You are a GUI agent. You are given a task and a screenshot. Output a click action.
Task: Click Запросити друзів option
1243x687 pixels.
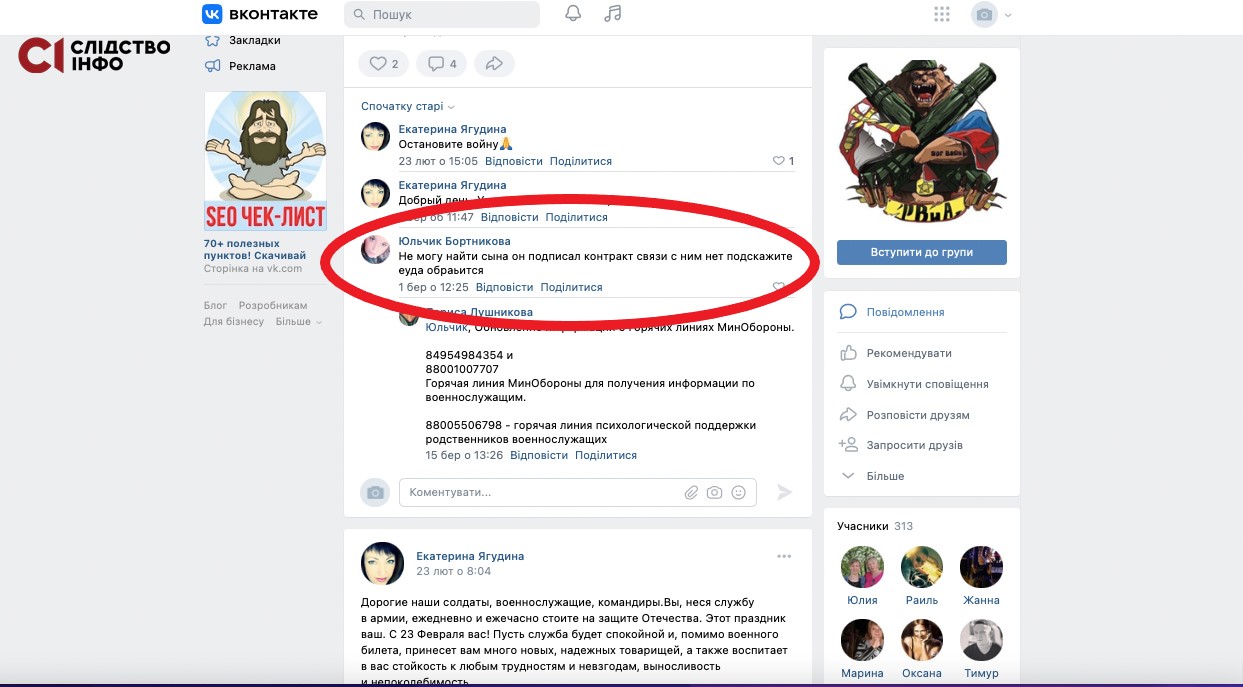pos(914,445)
